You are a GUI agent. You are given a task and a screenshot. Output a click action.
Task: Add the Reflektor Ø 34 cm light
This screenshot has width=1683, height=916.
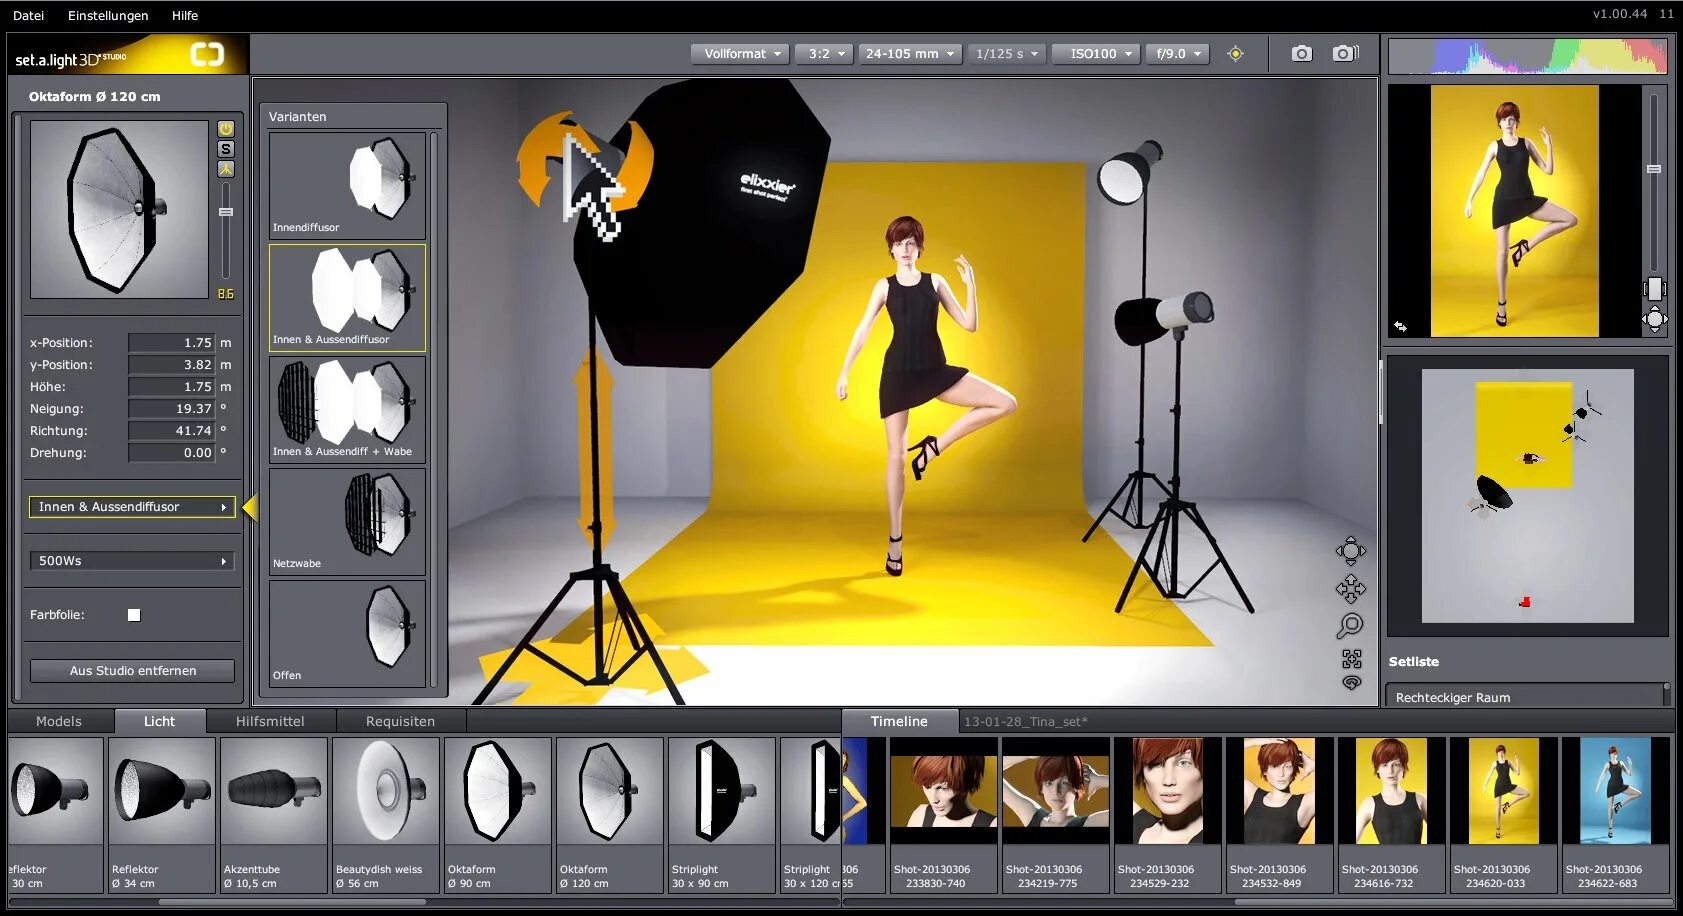(x=162, y=815)
